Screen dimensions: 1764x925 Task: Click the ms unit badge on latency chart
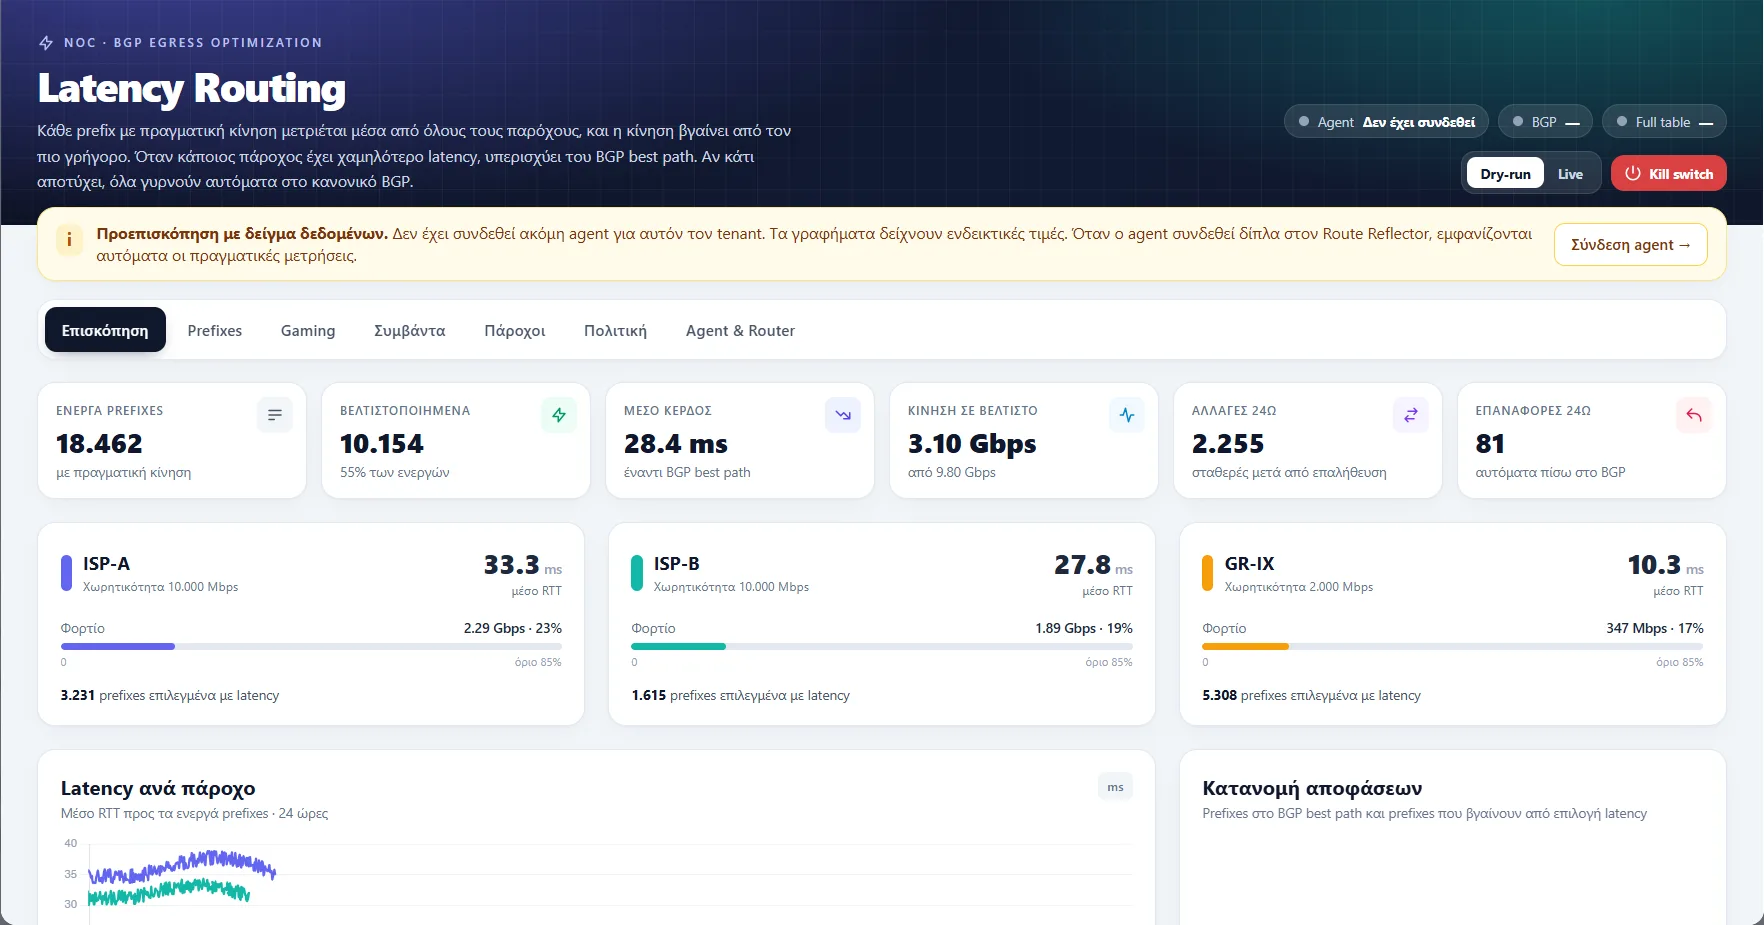(x=1115, y=787)
